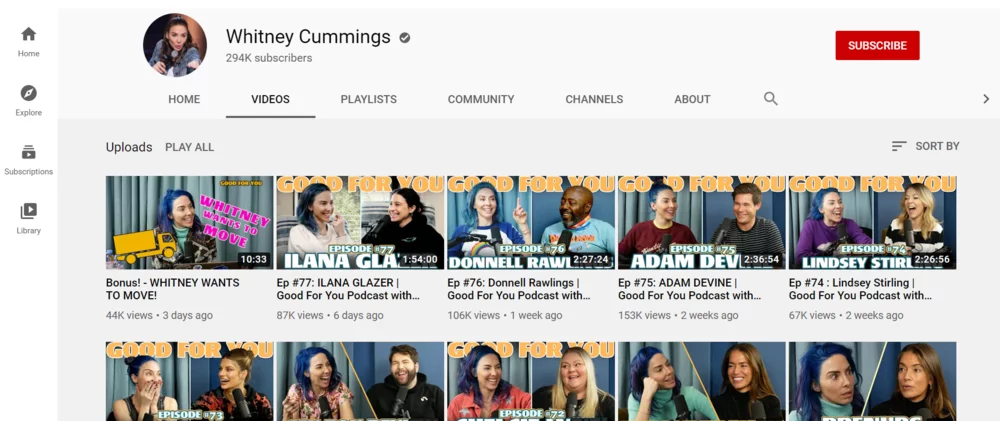Open Ep #77 Ilana Glazer title link

[348, 289]
